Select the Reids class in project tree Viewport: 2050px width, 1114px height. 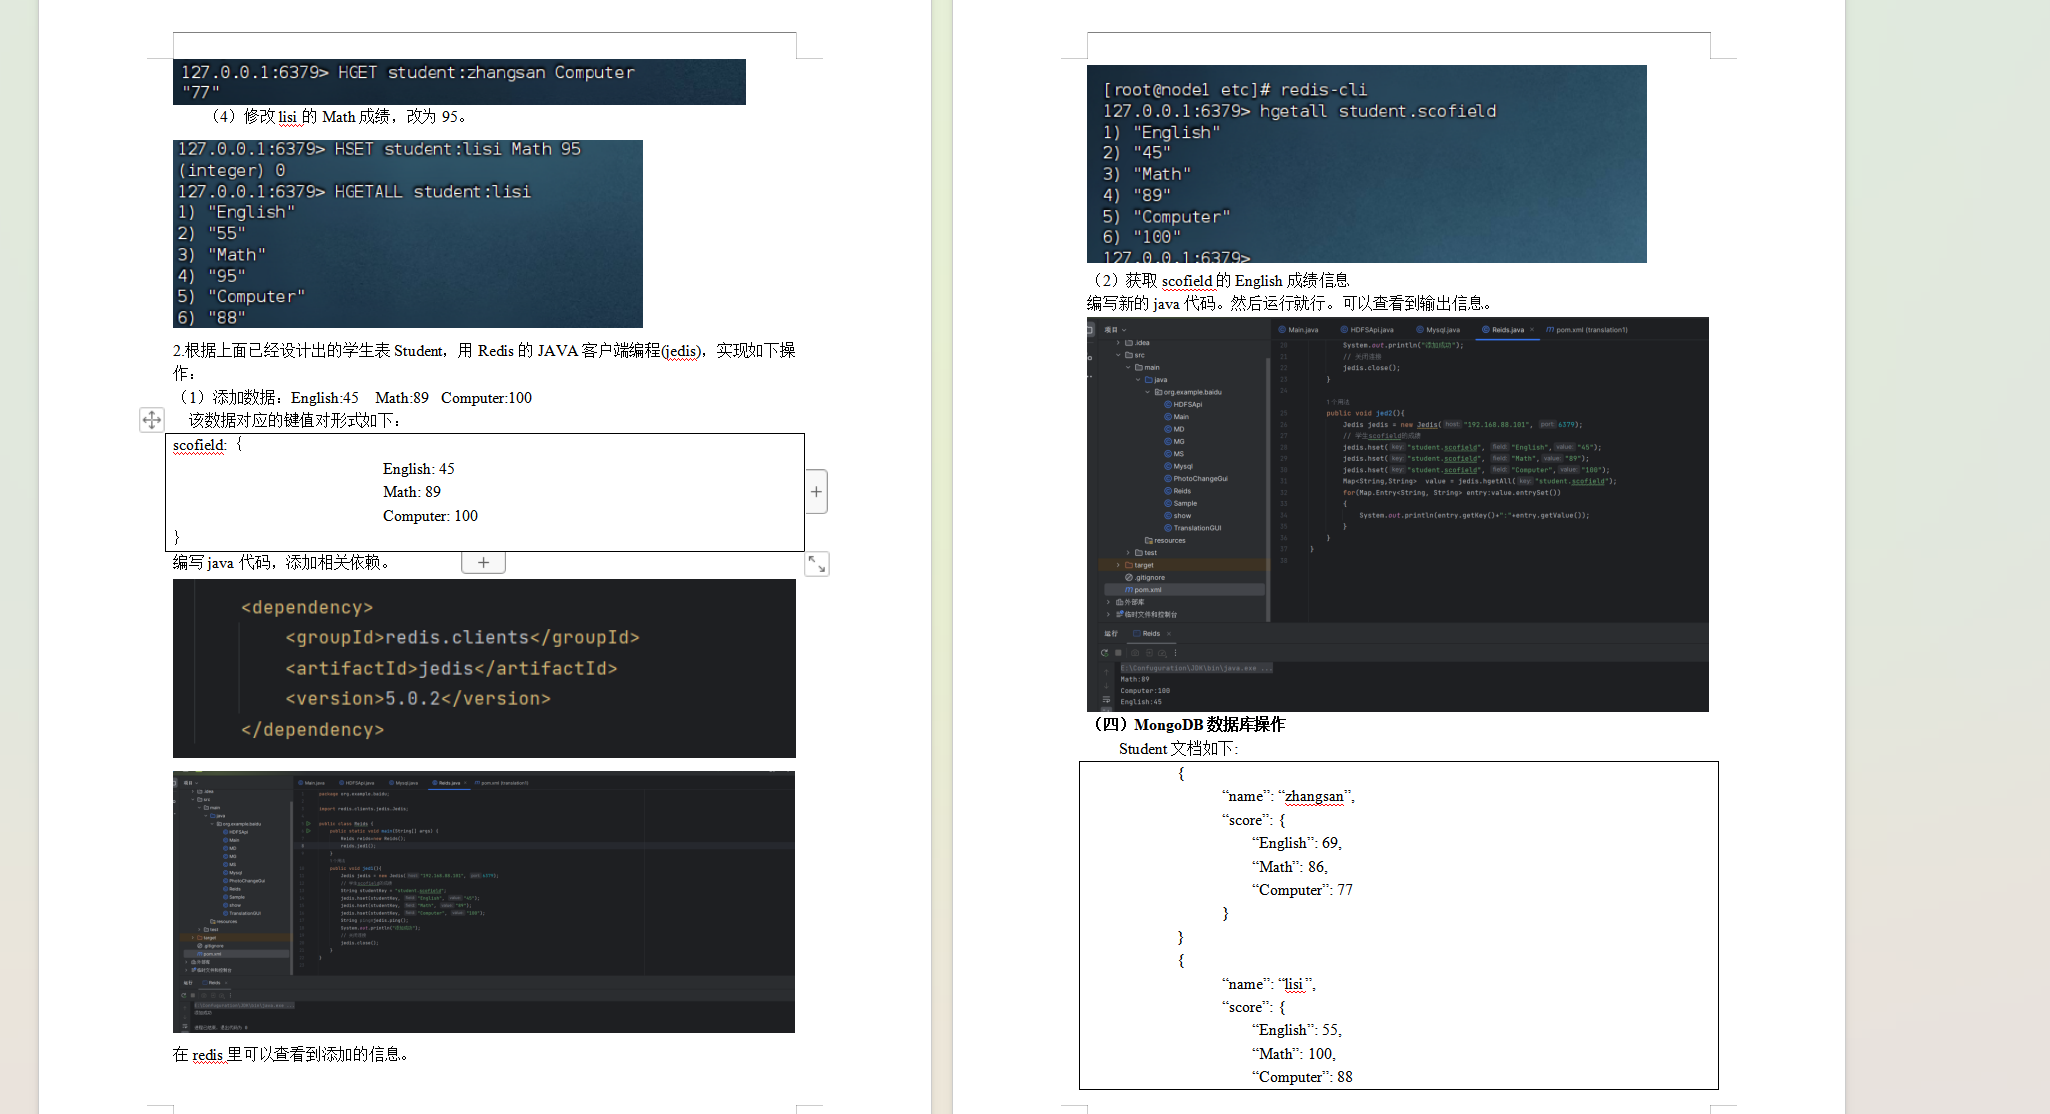pos(1181,491)
